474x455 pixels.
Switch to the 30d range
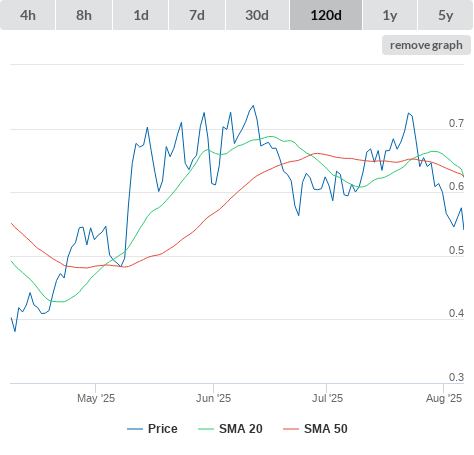coord(257,15)
